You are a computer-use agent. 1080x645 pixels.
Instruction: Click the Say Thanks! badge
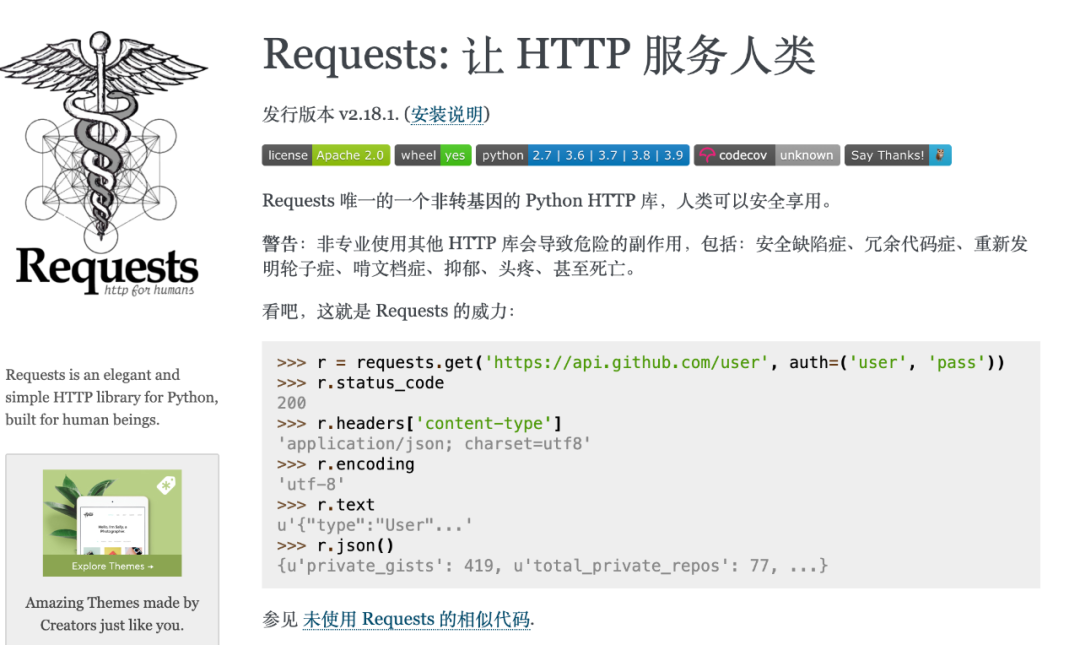tap(896, 155)
